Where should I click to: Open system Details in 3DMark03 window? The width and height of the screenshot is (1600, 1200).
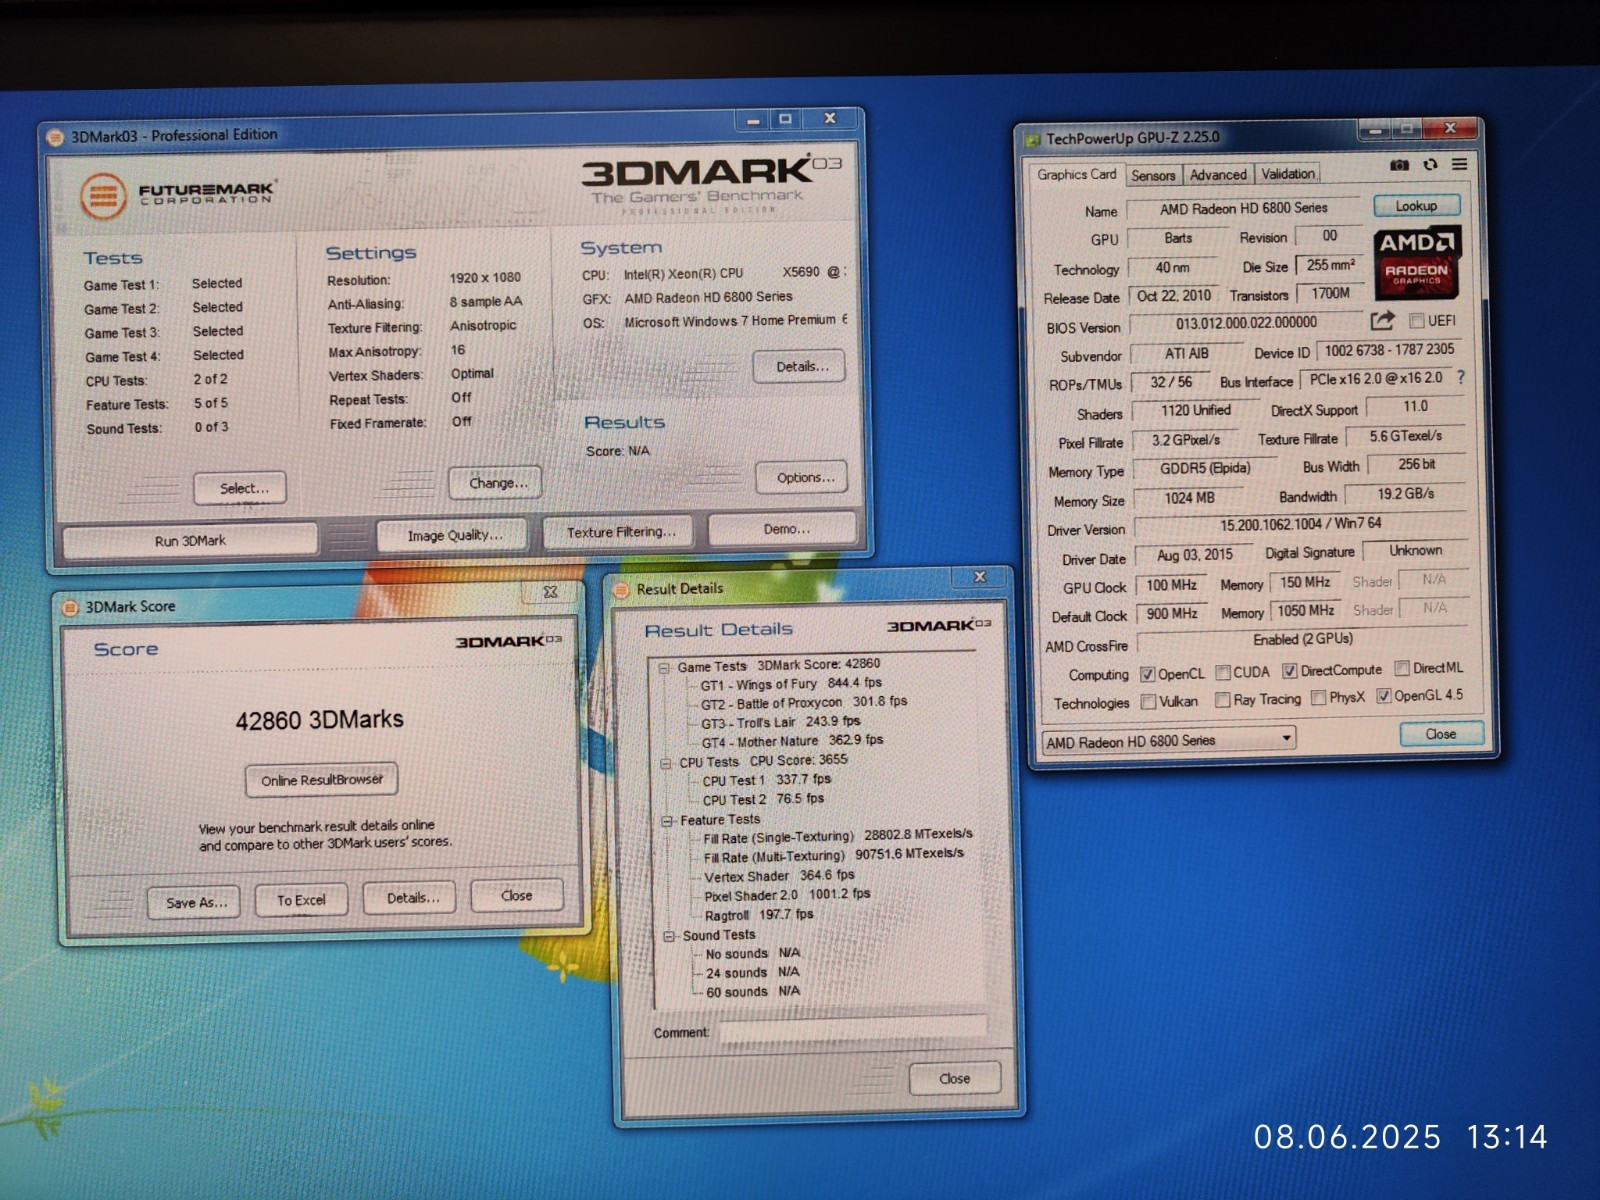point(800,366)
